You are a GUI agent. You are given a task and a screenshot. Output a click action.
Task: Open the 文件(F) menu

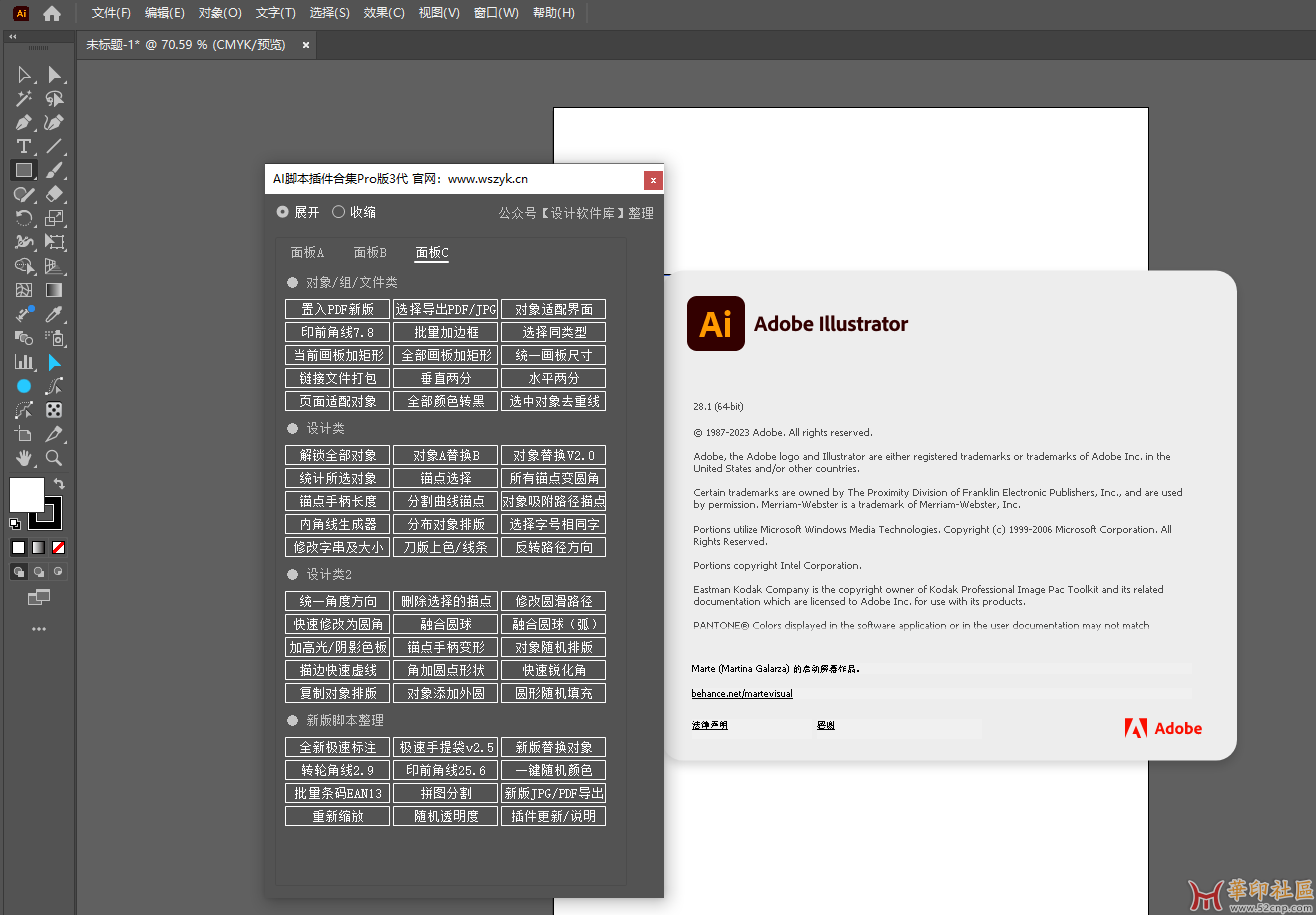pyautogui.click(x=111, y=13)
